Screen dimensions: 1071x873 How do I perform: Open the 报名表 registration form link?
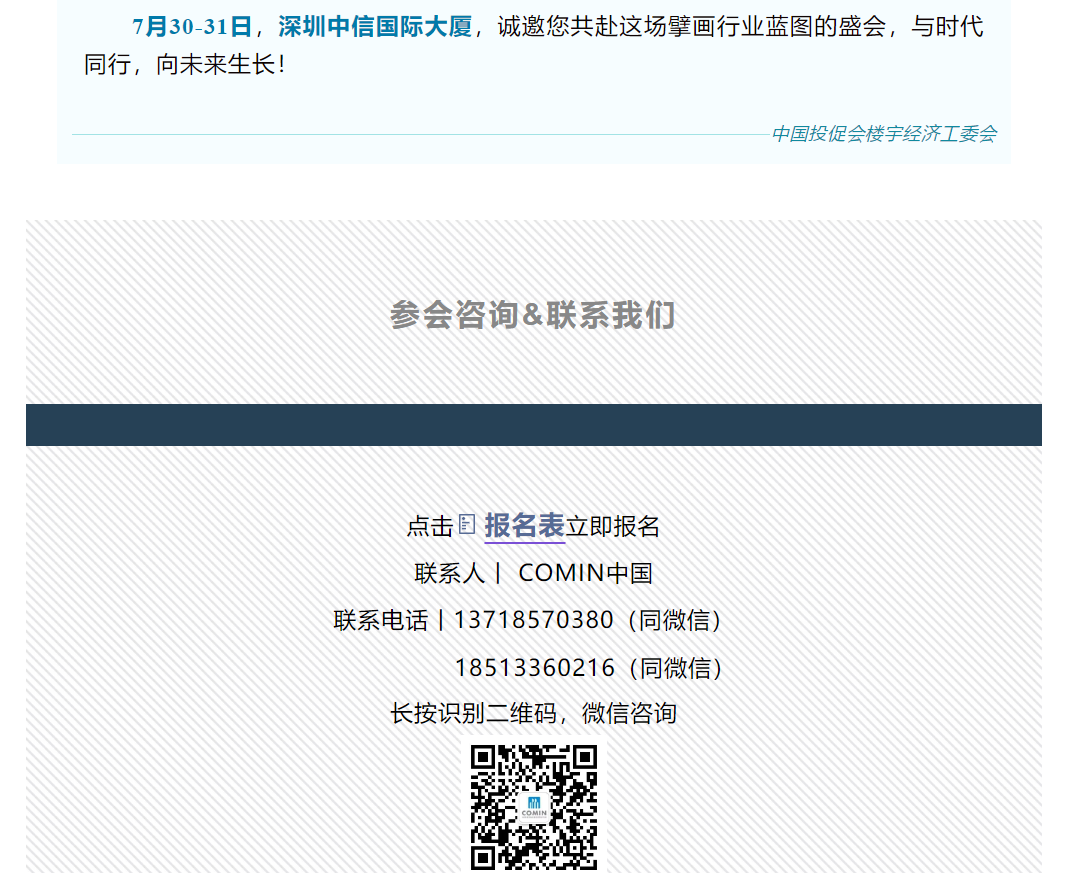point(524,525)
